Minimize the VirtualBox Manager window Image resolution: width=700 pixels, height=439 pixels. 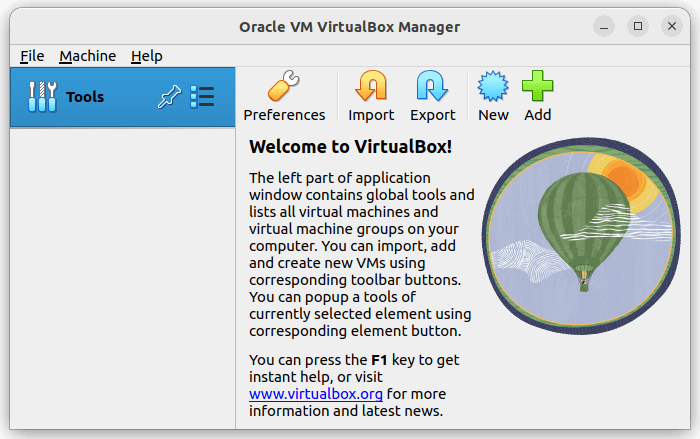(x=604, y=26)
